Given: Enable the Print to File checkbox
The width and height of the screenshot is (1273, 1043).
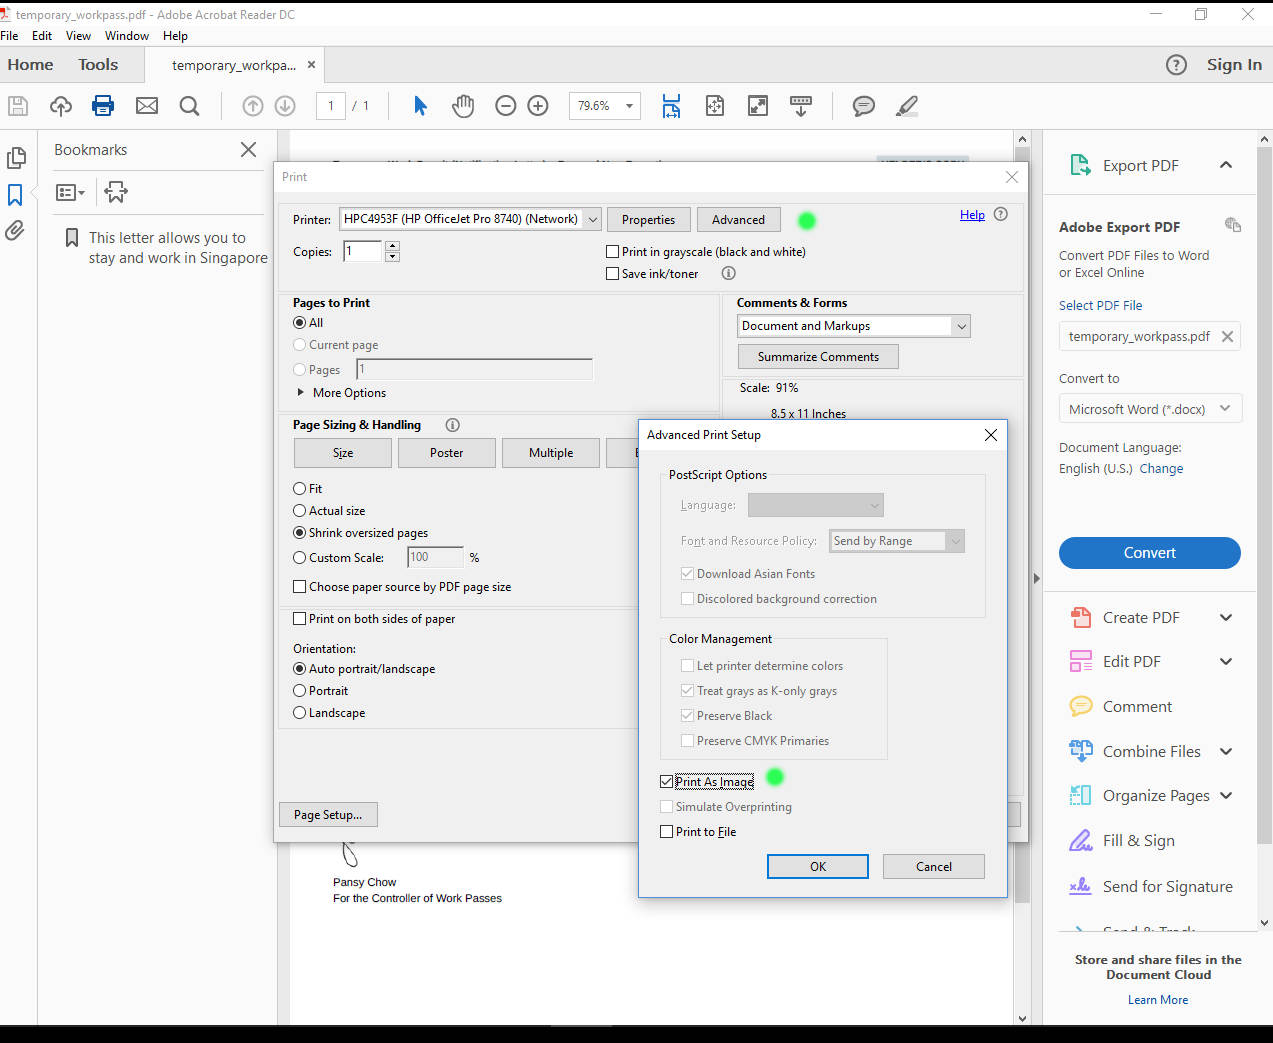Looking at the screenshot, I should click(x=667, y=832).
